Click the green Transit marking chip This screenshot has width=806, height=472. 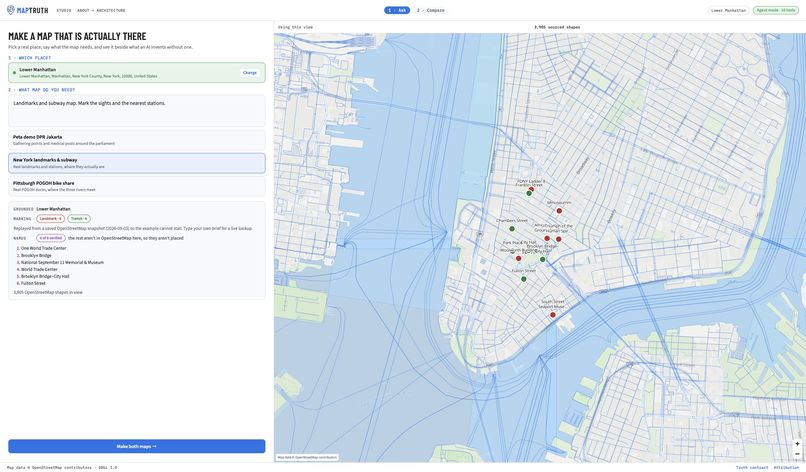pyautogui.click(x=79, y=219)
